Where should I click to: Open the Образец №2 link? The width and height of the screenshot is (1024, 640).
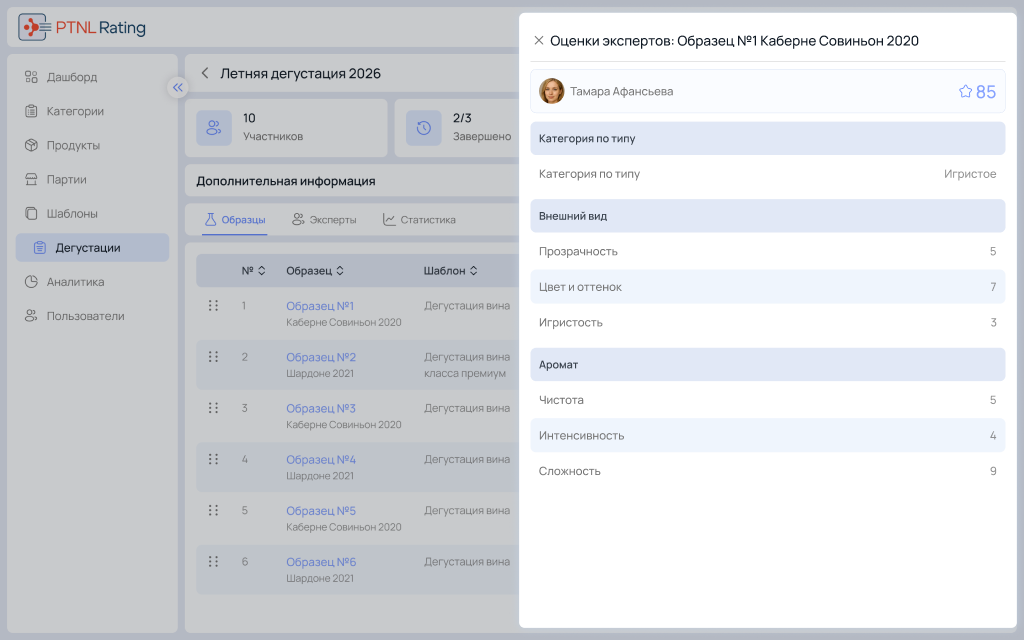click(x=321, y=357)
